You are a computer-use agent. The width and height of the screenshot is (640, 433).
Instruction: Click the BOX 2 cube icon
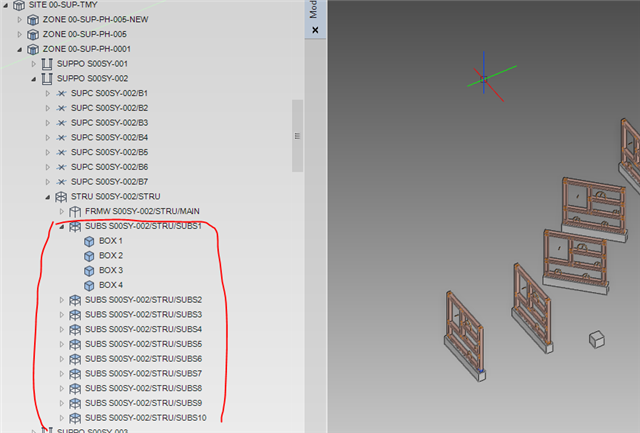[89, 256]
